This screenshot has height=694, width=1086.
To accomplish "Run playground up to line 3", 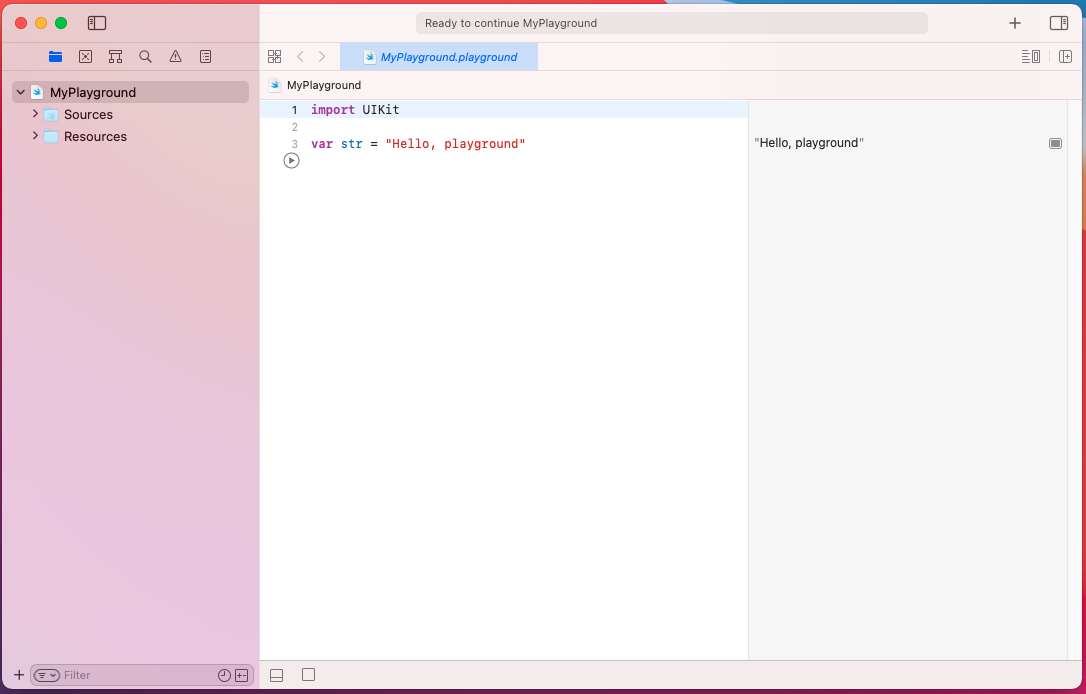I will (292, 161).
